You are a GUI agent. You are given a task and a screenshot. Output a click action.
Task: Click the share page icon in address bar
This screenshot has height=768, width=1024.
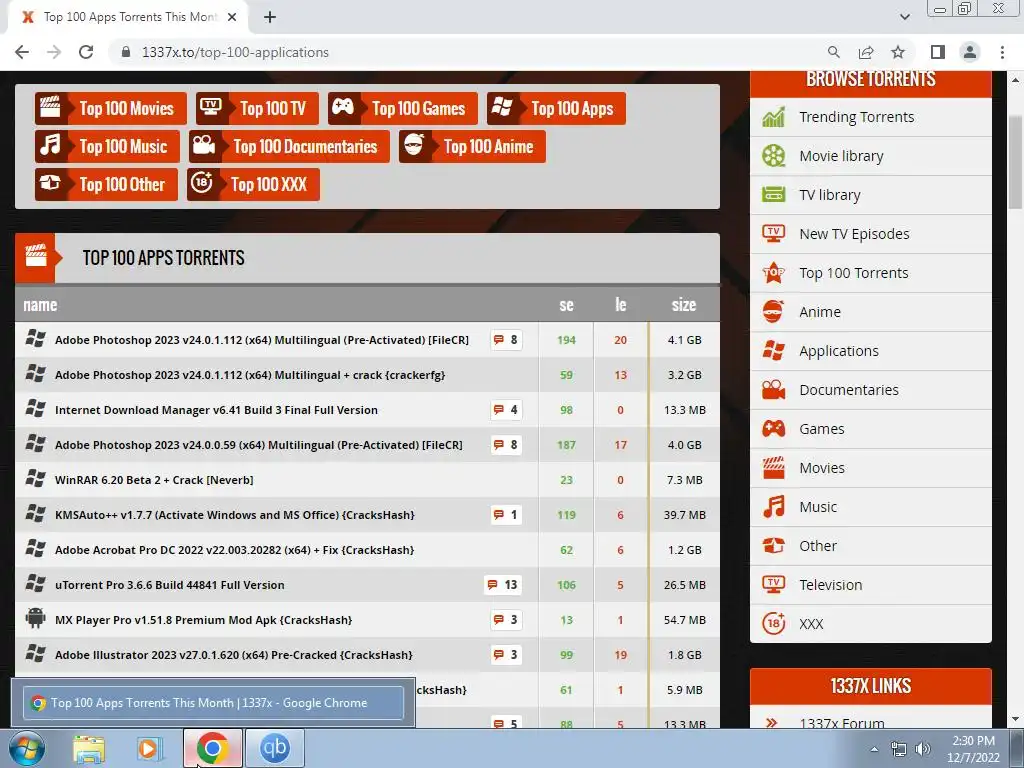tap(866, 52)
